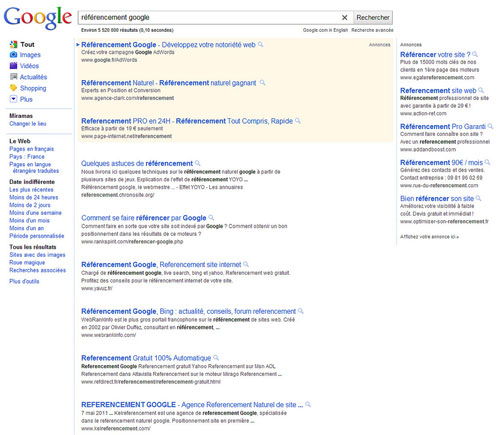
Task: Select Roue magique view
Action: pyautogui.click(x=27, y=262)
